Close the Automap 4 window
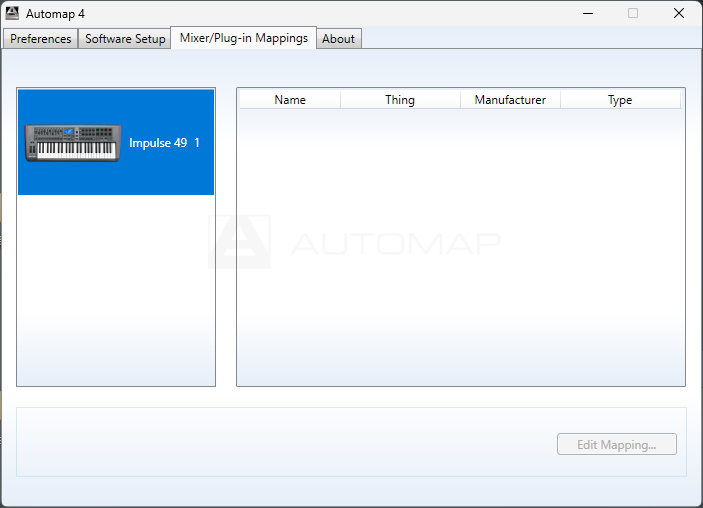This screenshot has width=703, height=508. (679, 14)
